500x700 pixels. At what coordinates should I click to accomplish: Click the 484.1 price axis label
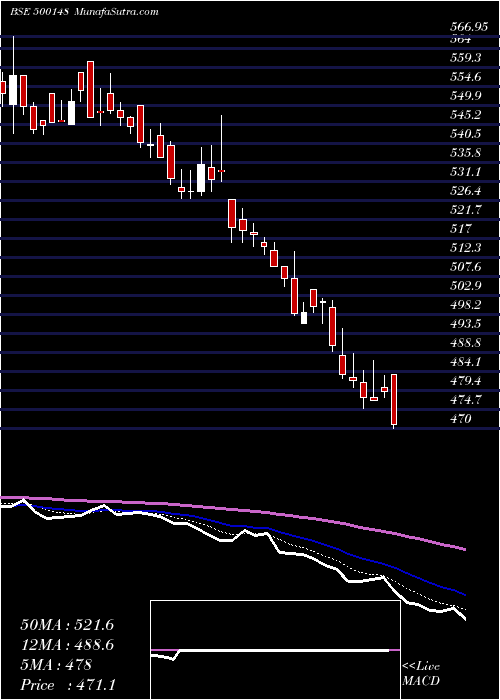coord(465,361)
